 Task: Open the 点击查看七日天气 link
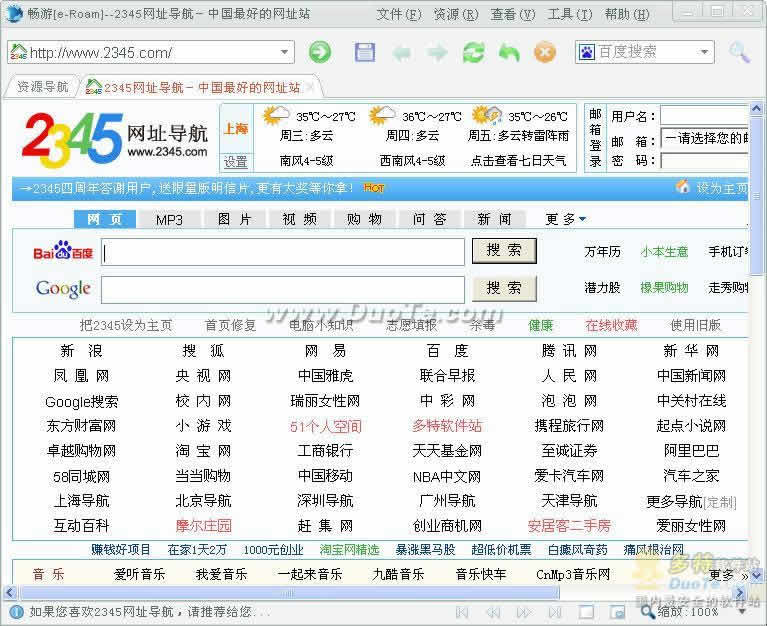tap(518, 160)
